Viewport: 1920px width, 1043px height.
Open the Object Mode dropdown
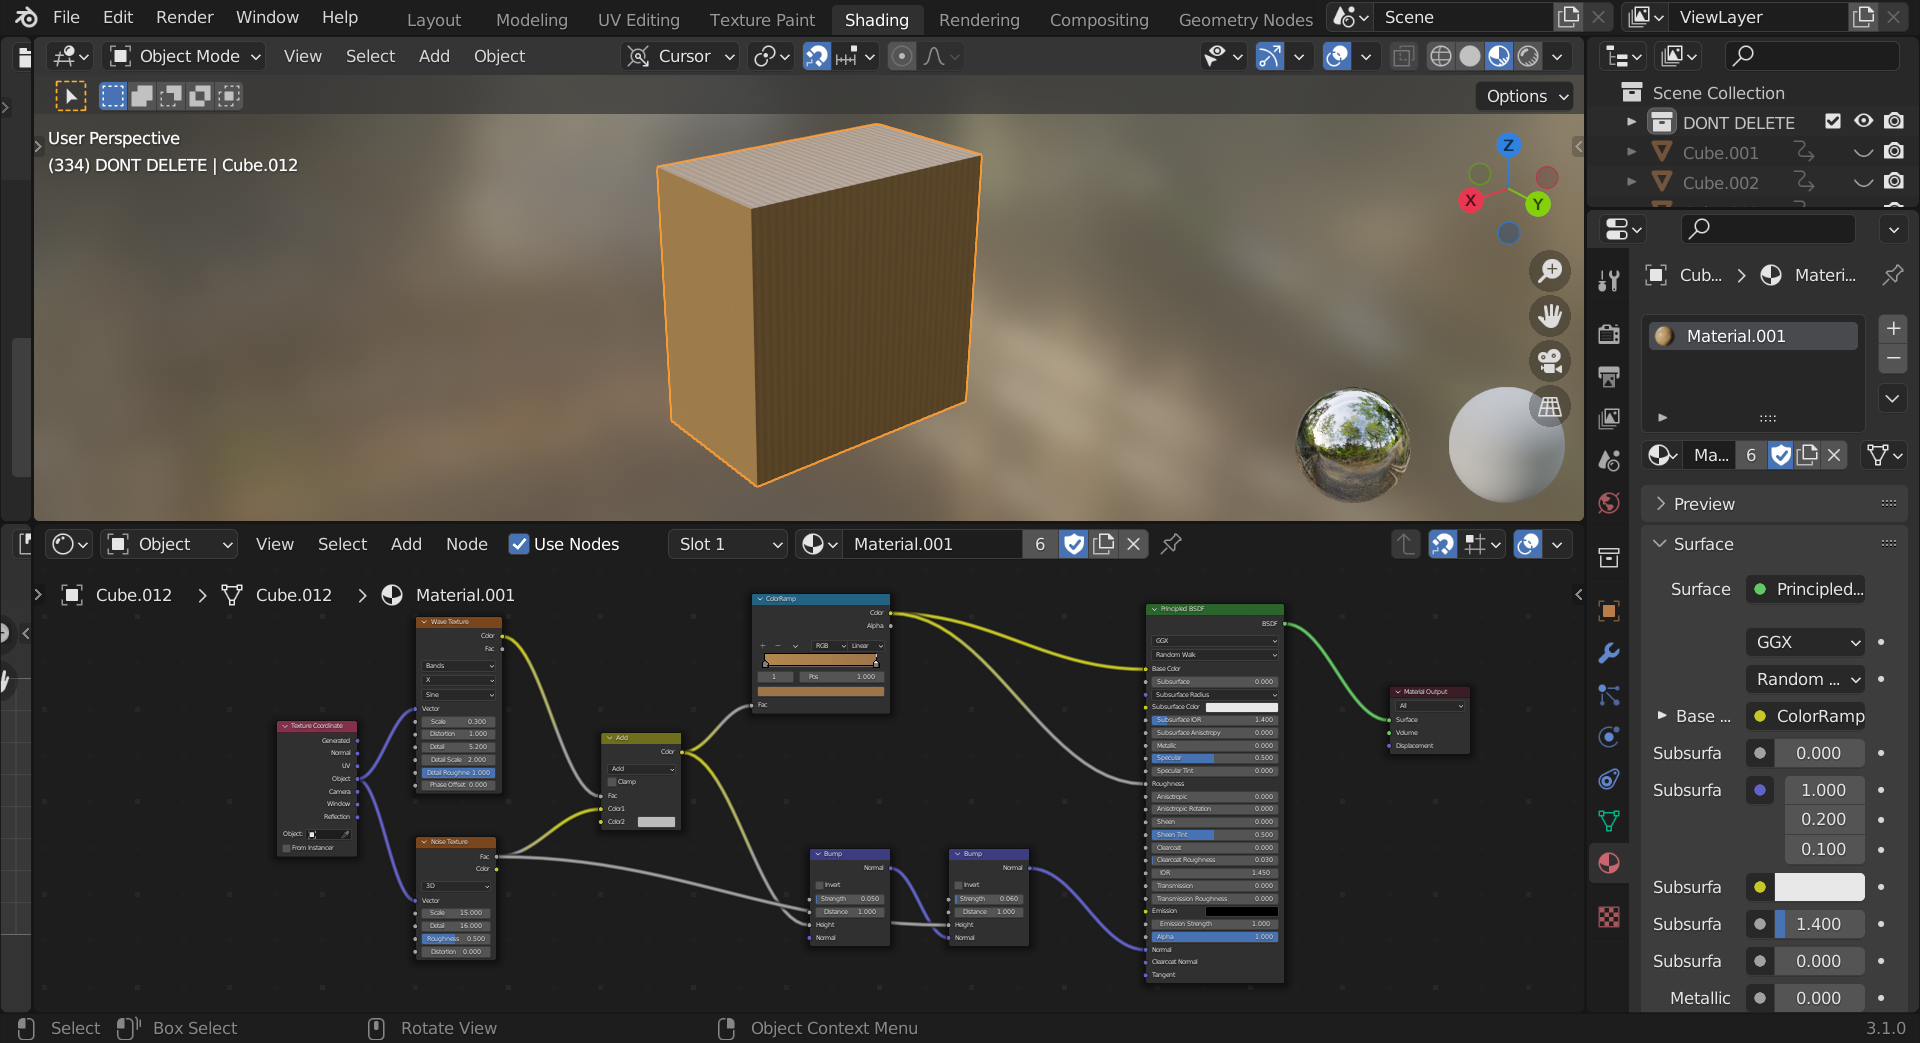pyautogui.click(x=185, y=56)
